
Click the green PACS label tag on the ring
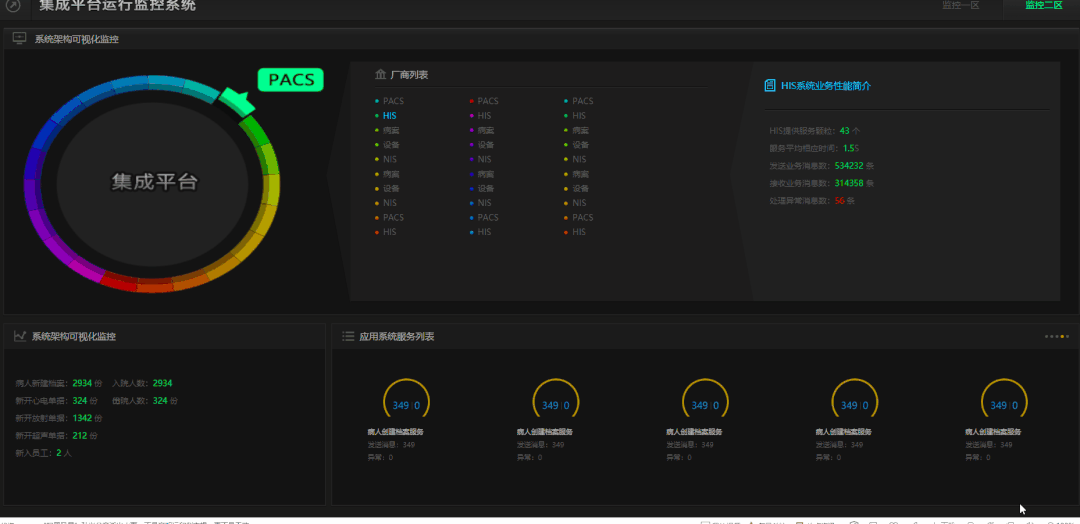coord(291,80)
